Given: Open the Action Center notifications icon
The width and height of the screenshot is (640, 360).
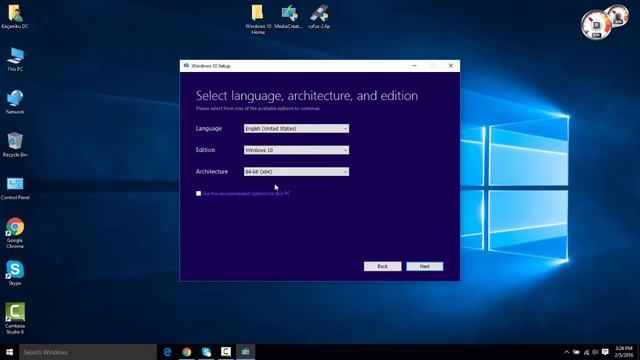Looking at the screenshot, I should [605, 352].
